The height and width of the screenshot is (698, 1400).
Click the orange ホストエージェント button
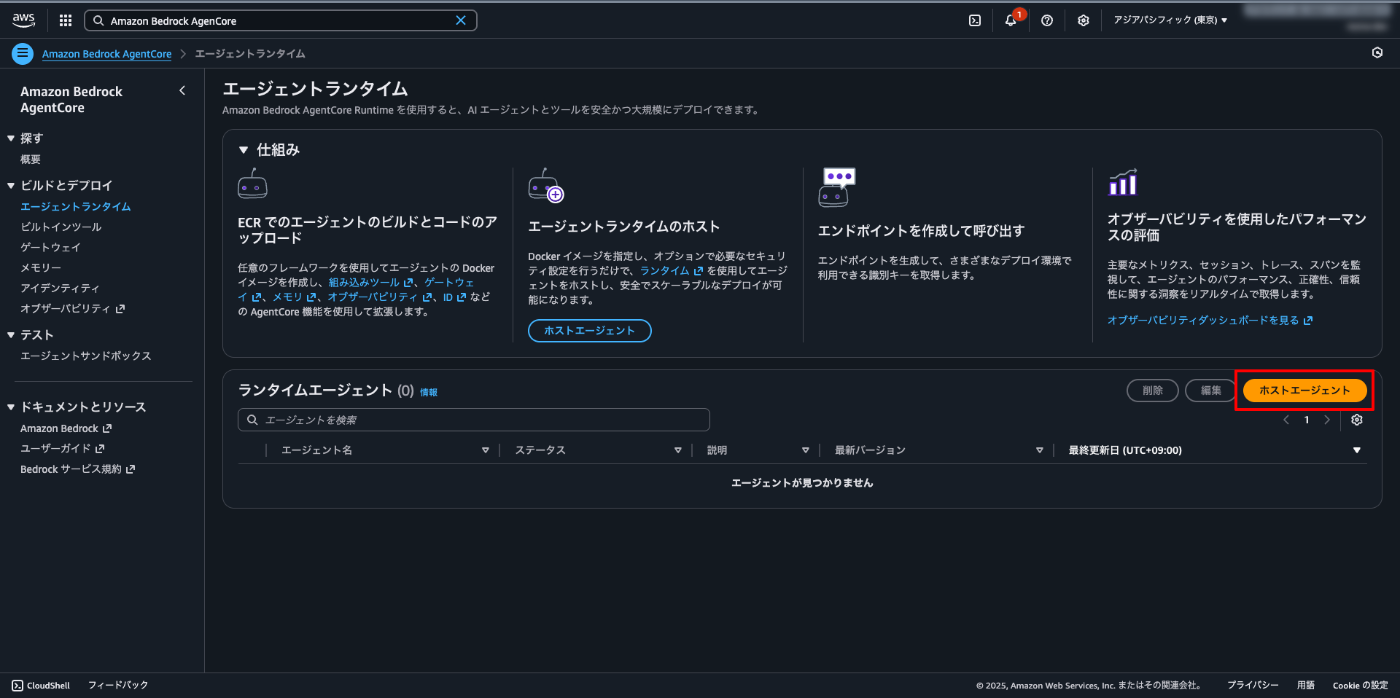1305,391
